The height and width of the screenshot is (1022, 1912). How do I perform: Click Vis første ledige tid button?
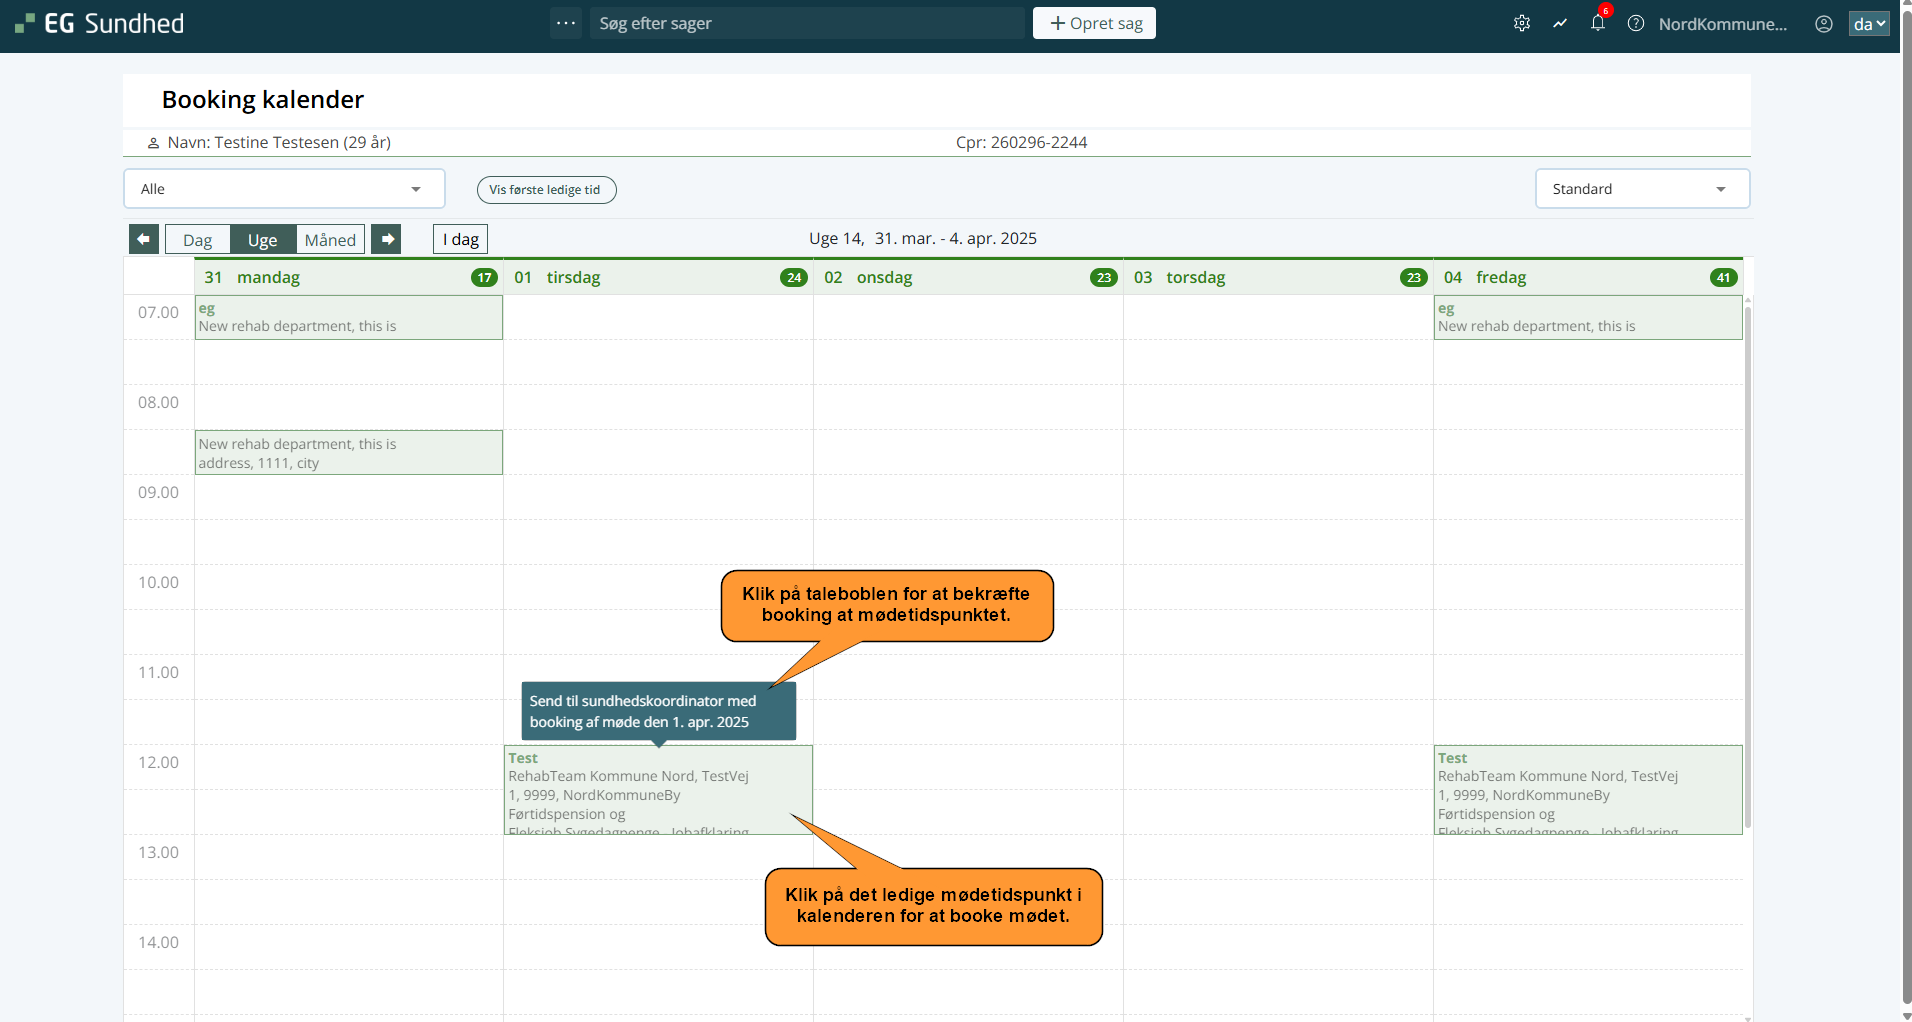[x=546, y=190]
